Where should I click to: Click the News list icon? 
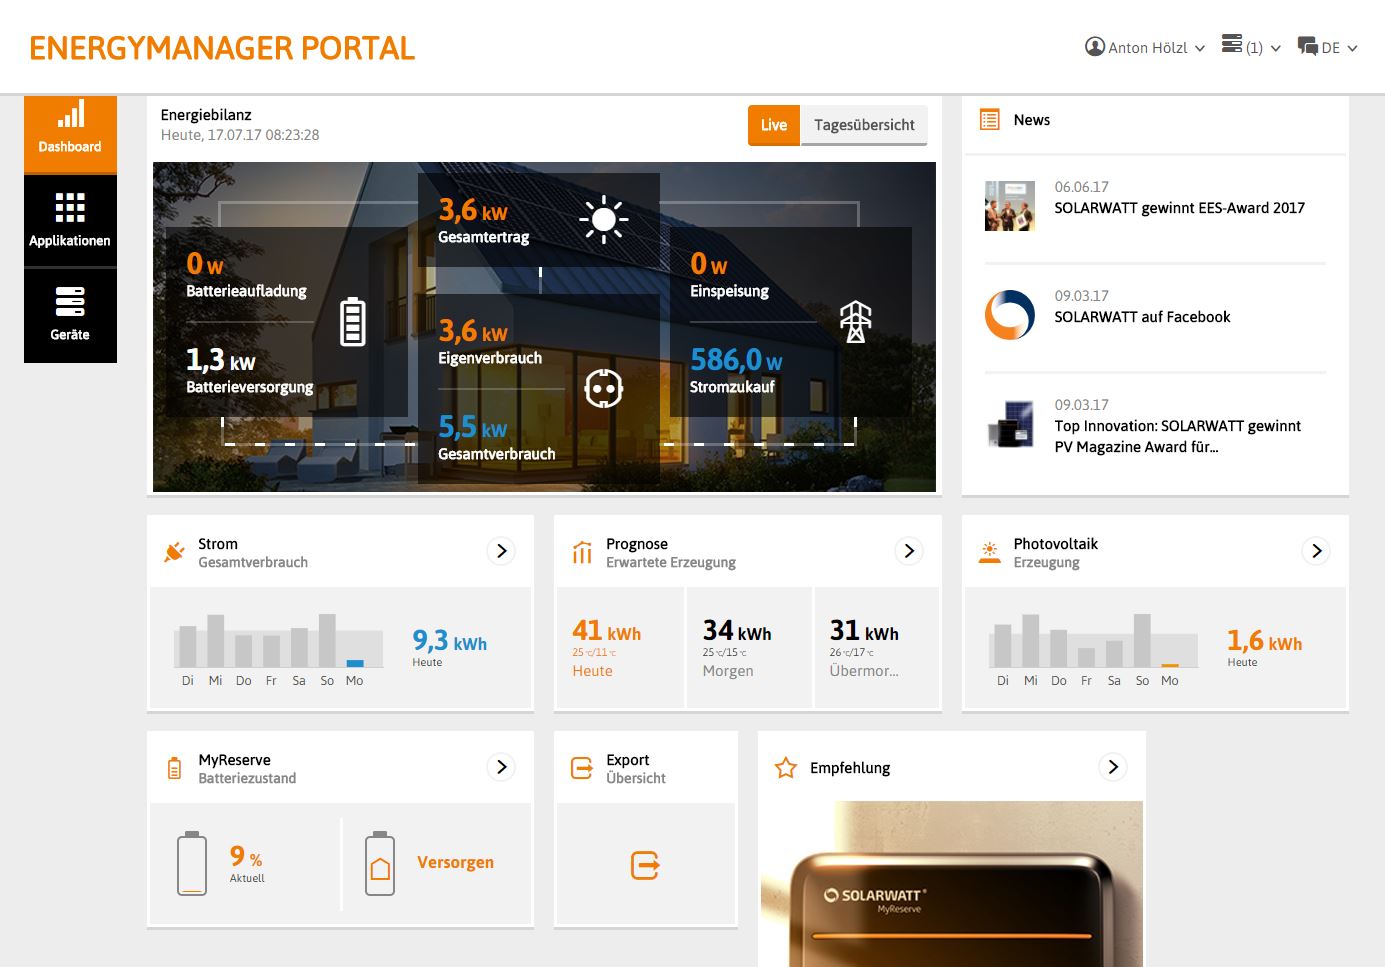(x=990, y=120)
